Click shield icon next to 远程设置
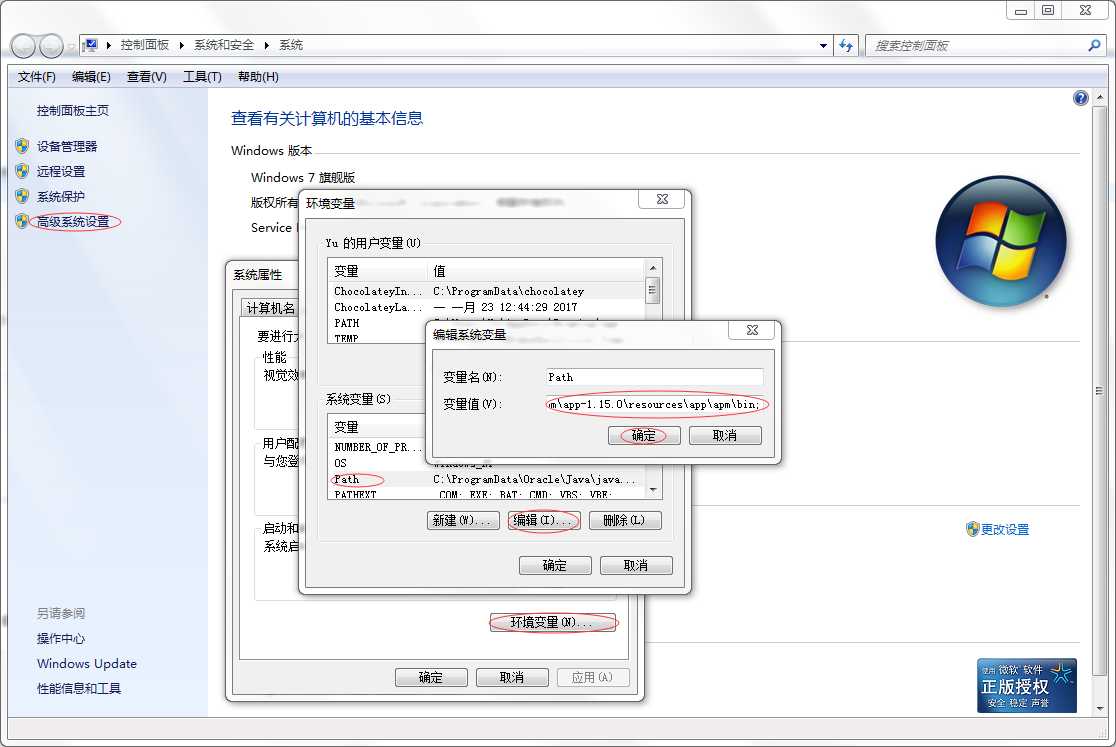Screen dimensions: 1116x747 coord(22,171)
